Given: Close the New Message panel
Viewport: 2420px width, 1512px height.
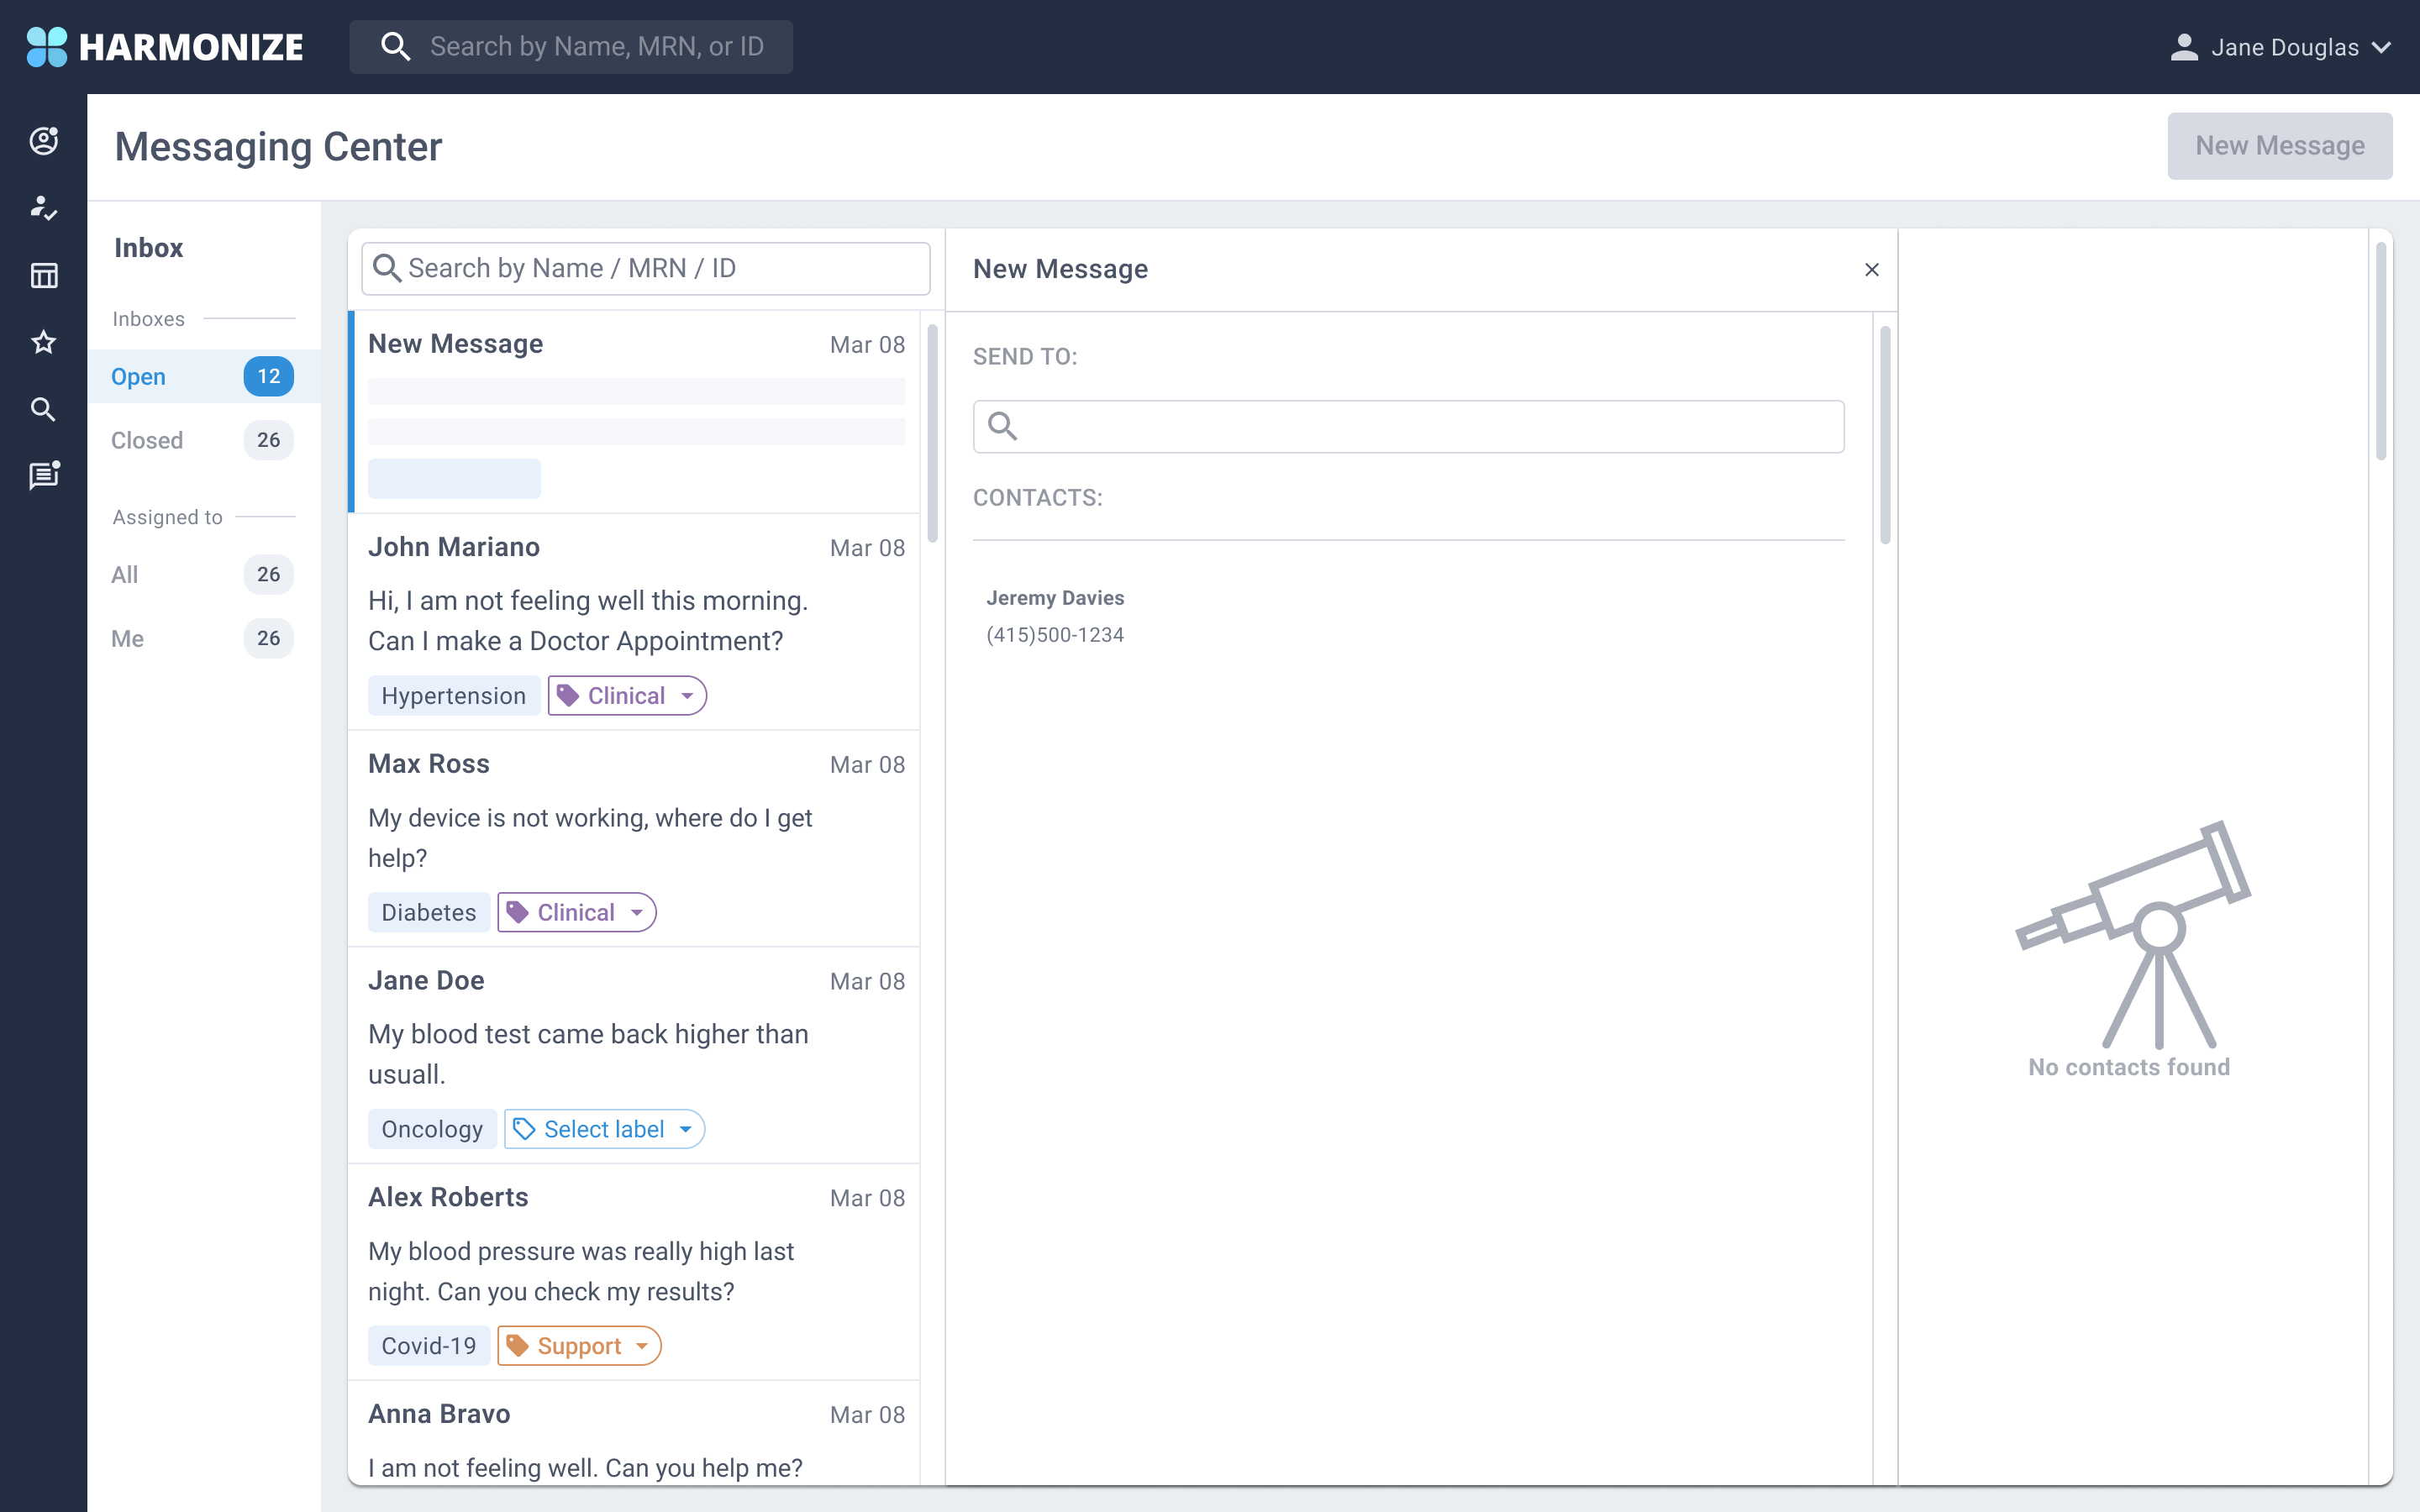Looking at the screenshot, I should [1871, 270].
